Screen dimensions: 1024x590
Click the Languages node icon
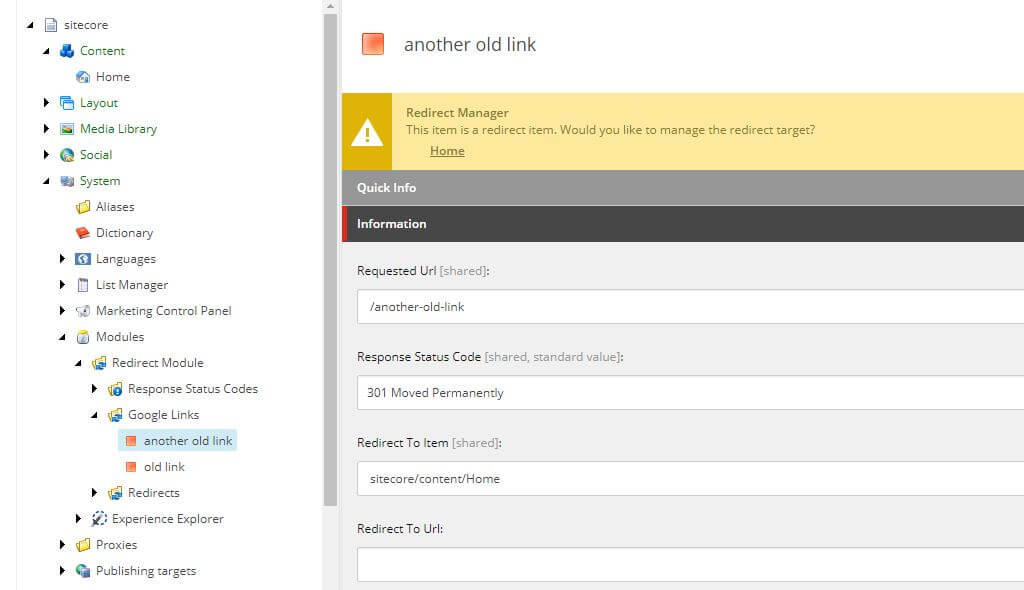[x=83, y=259]
